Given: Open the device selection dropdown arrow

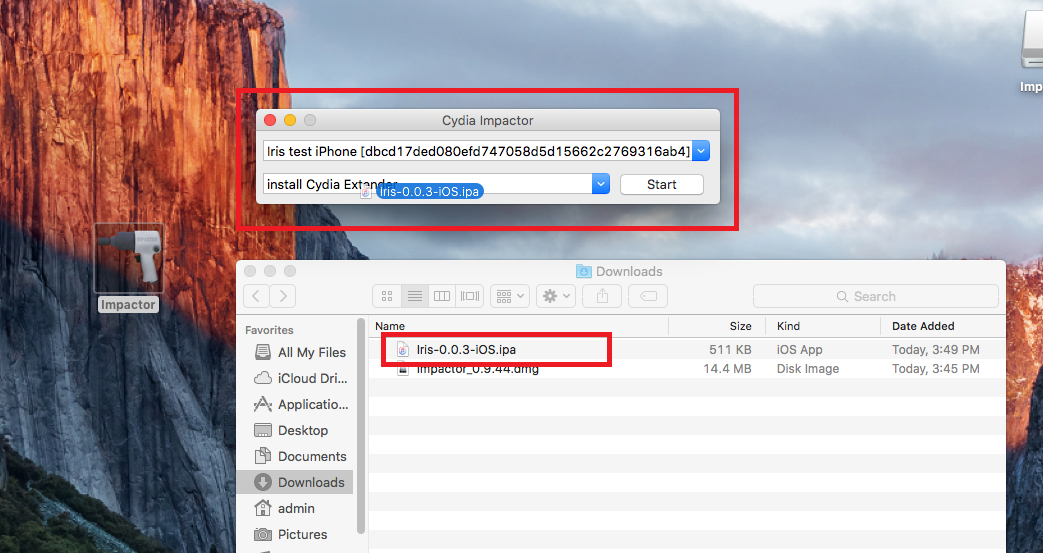Looking at the screenshot, I should pos(700,151).
